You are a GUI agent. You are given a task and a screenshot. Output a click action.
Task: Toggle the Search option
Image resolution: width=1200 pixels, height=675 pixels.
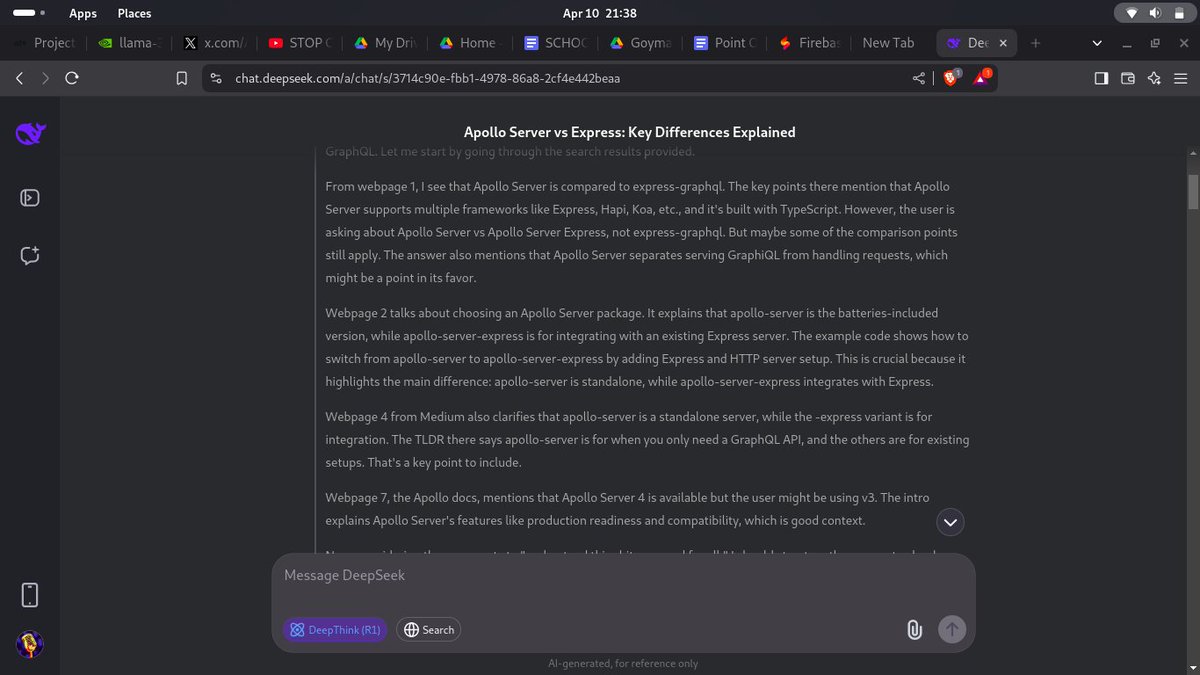click(x=428, y=630)
